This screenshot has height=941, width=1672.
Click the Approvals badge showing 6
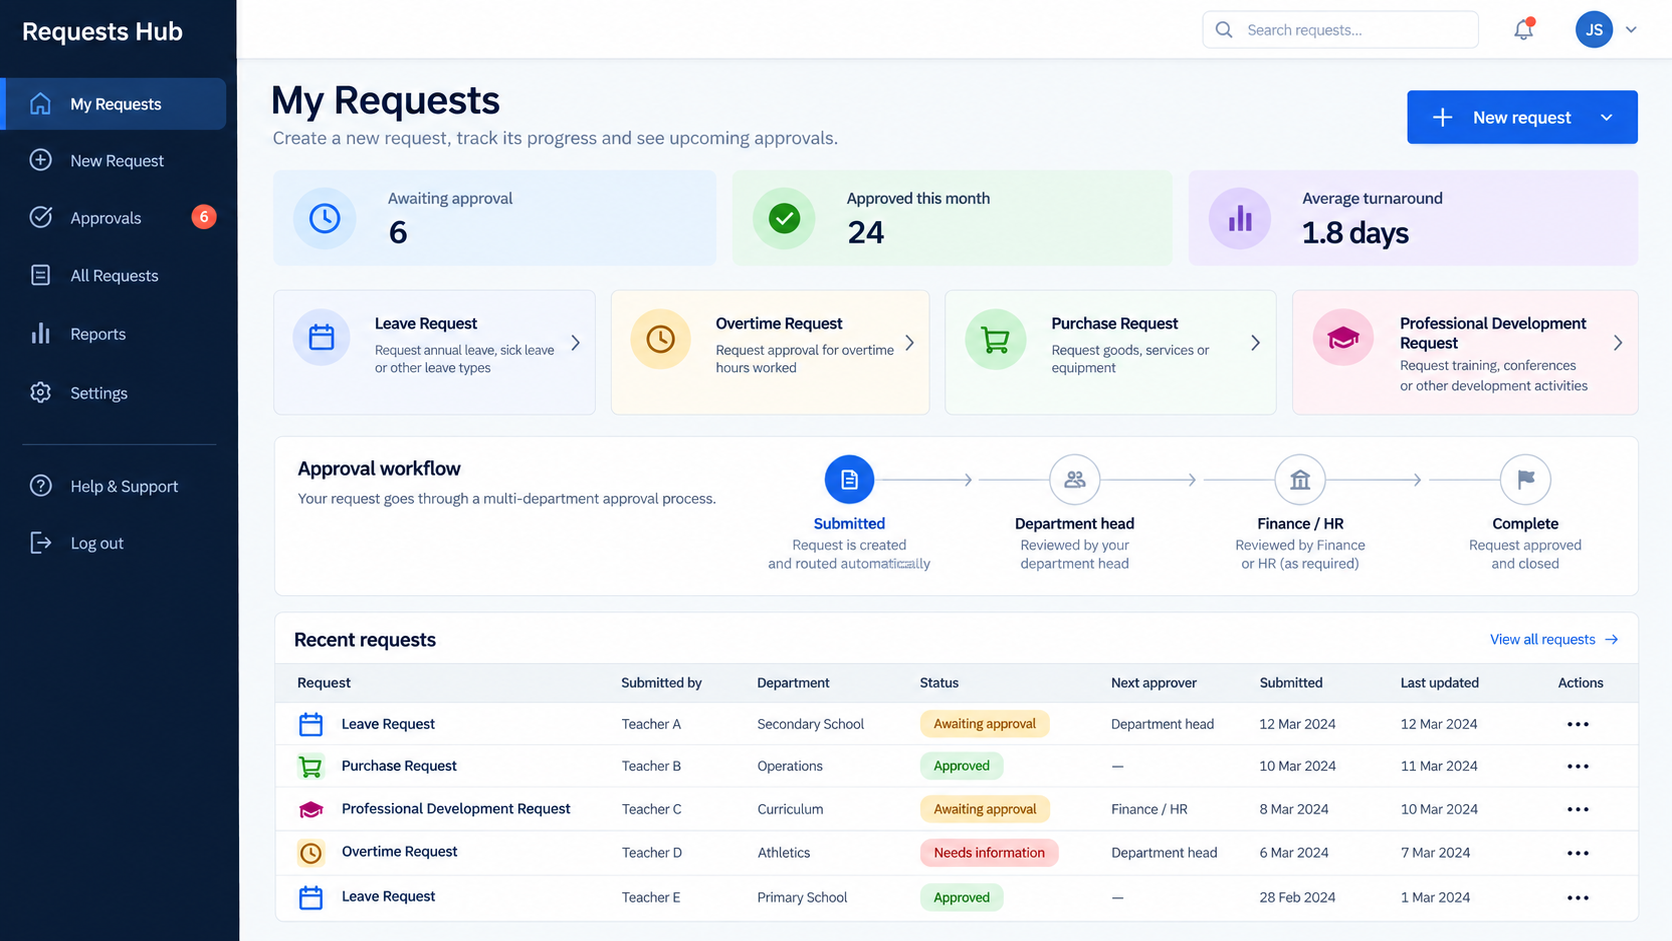204,217
